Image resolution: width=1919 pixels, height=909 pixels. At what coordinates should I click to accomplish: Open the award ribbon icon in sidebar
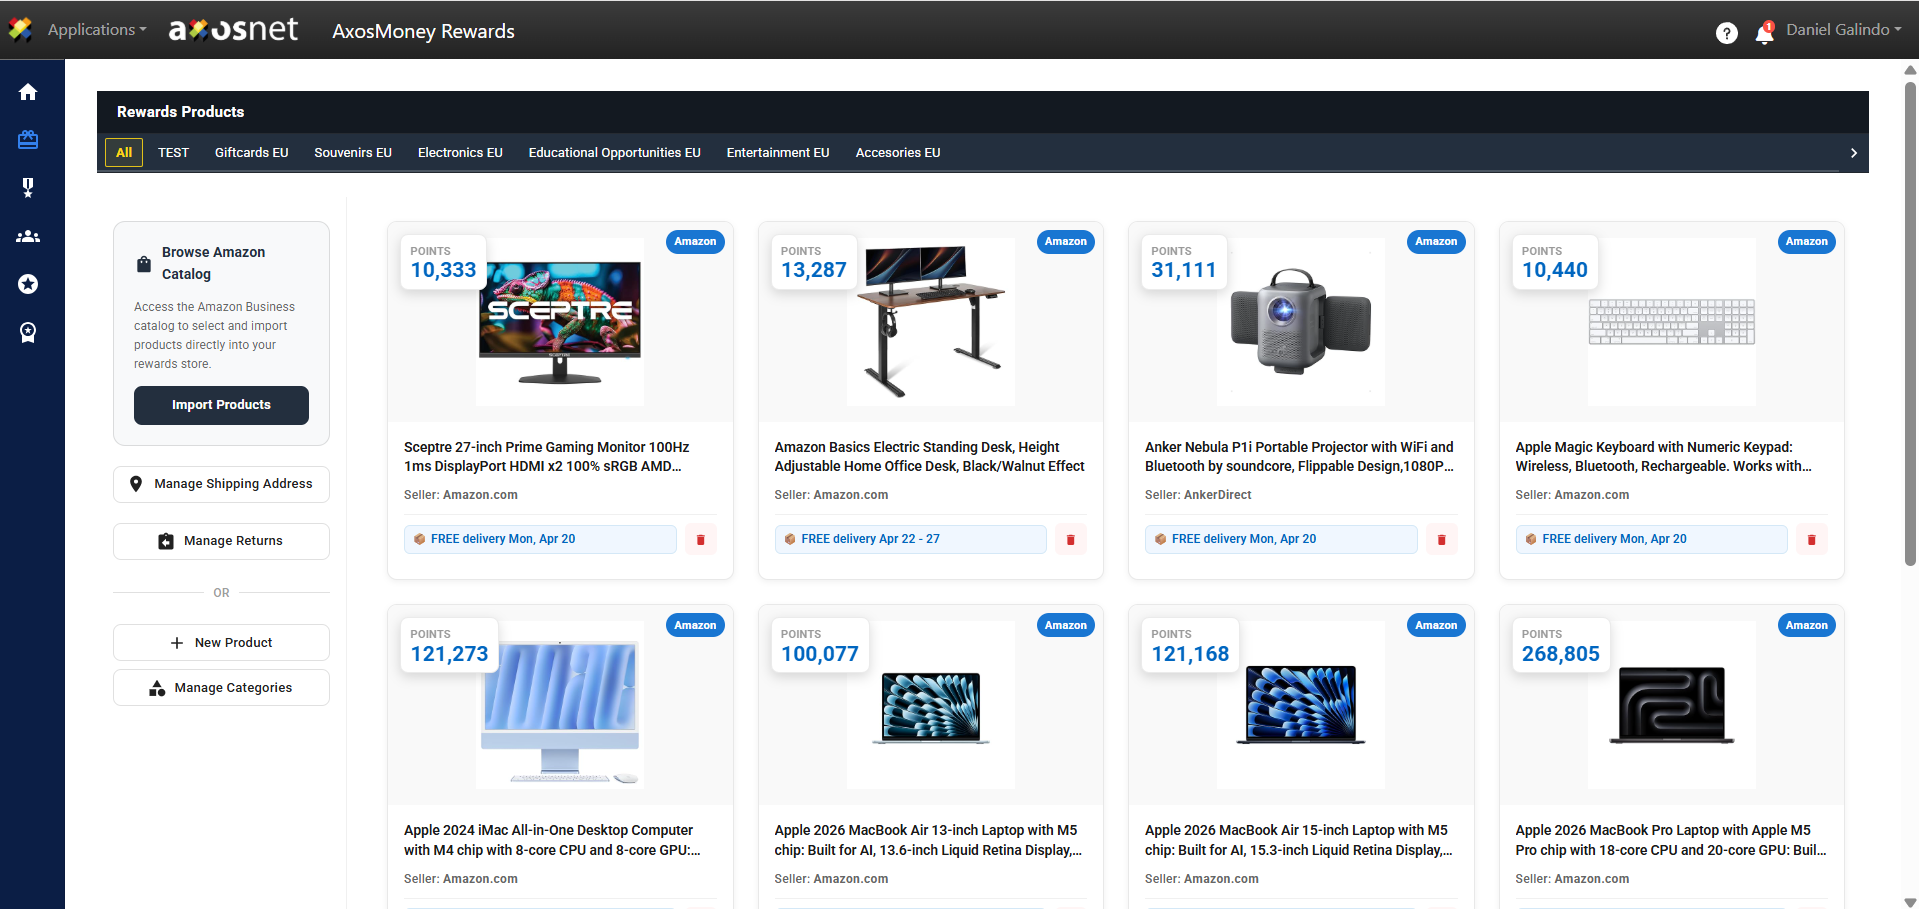[28, 332]
